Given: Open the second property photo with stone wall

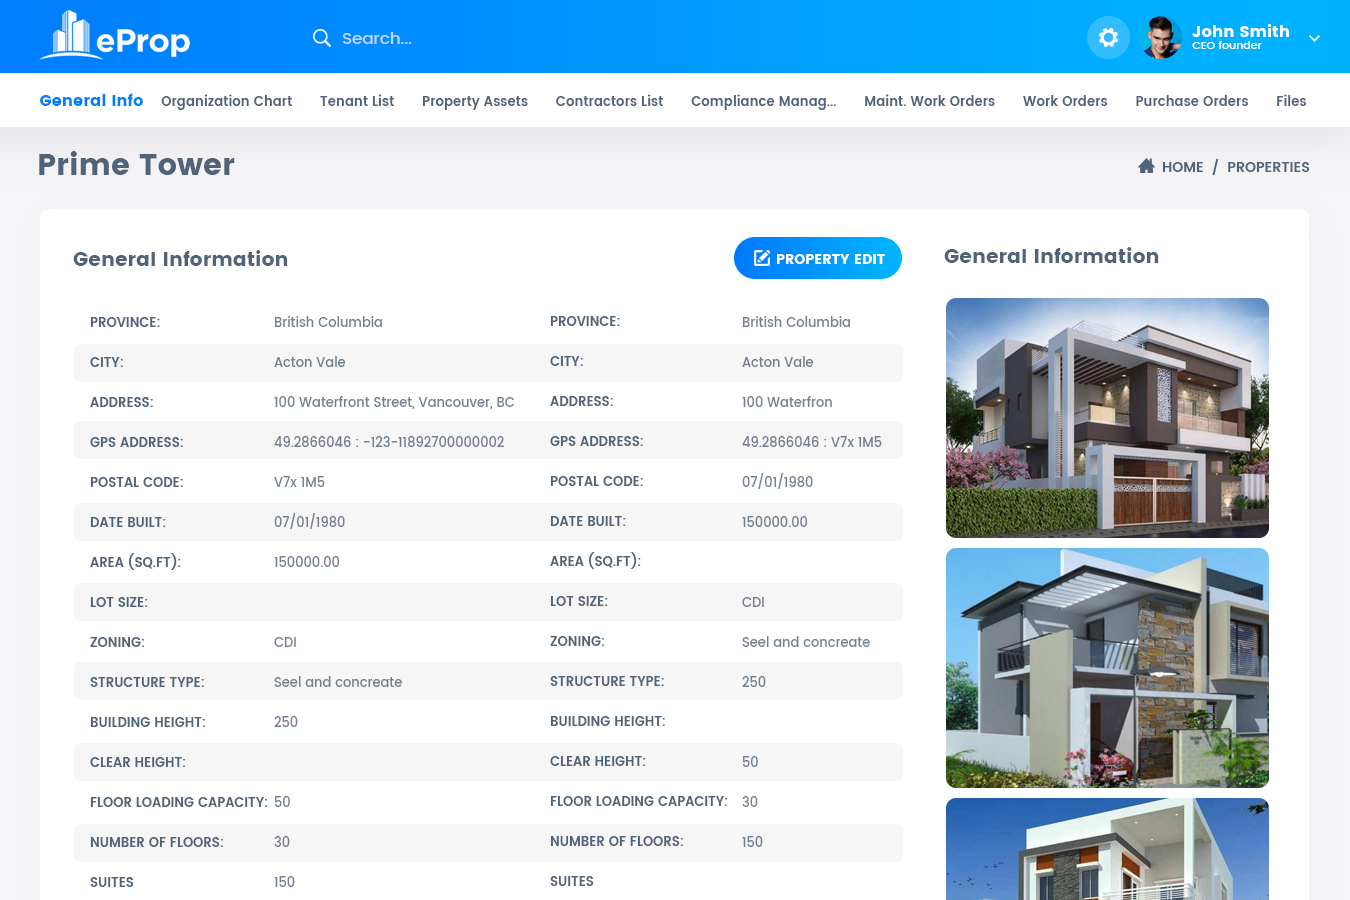Looking at the screenshot, I should (x=1107, y=668).
